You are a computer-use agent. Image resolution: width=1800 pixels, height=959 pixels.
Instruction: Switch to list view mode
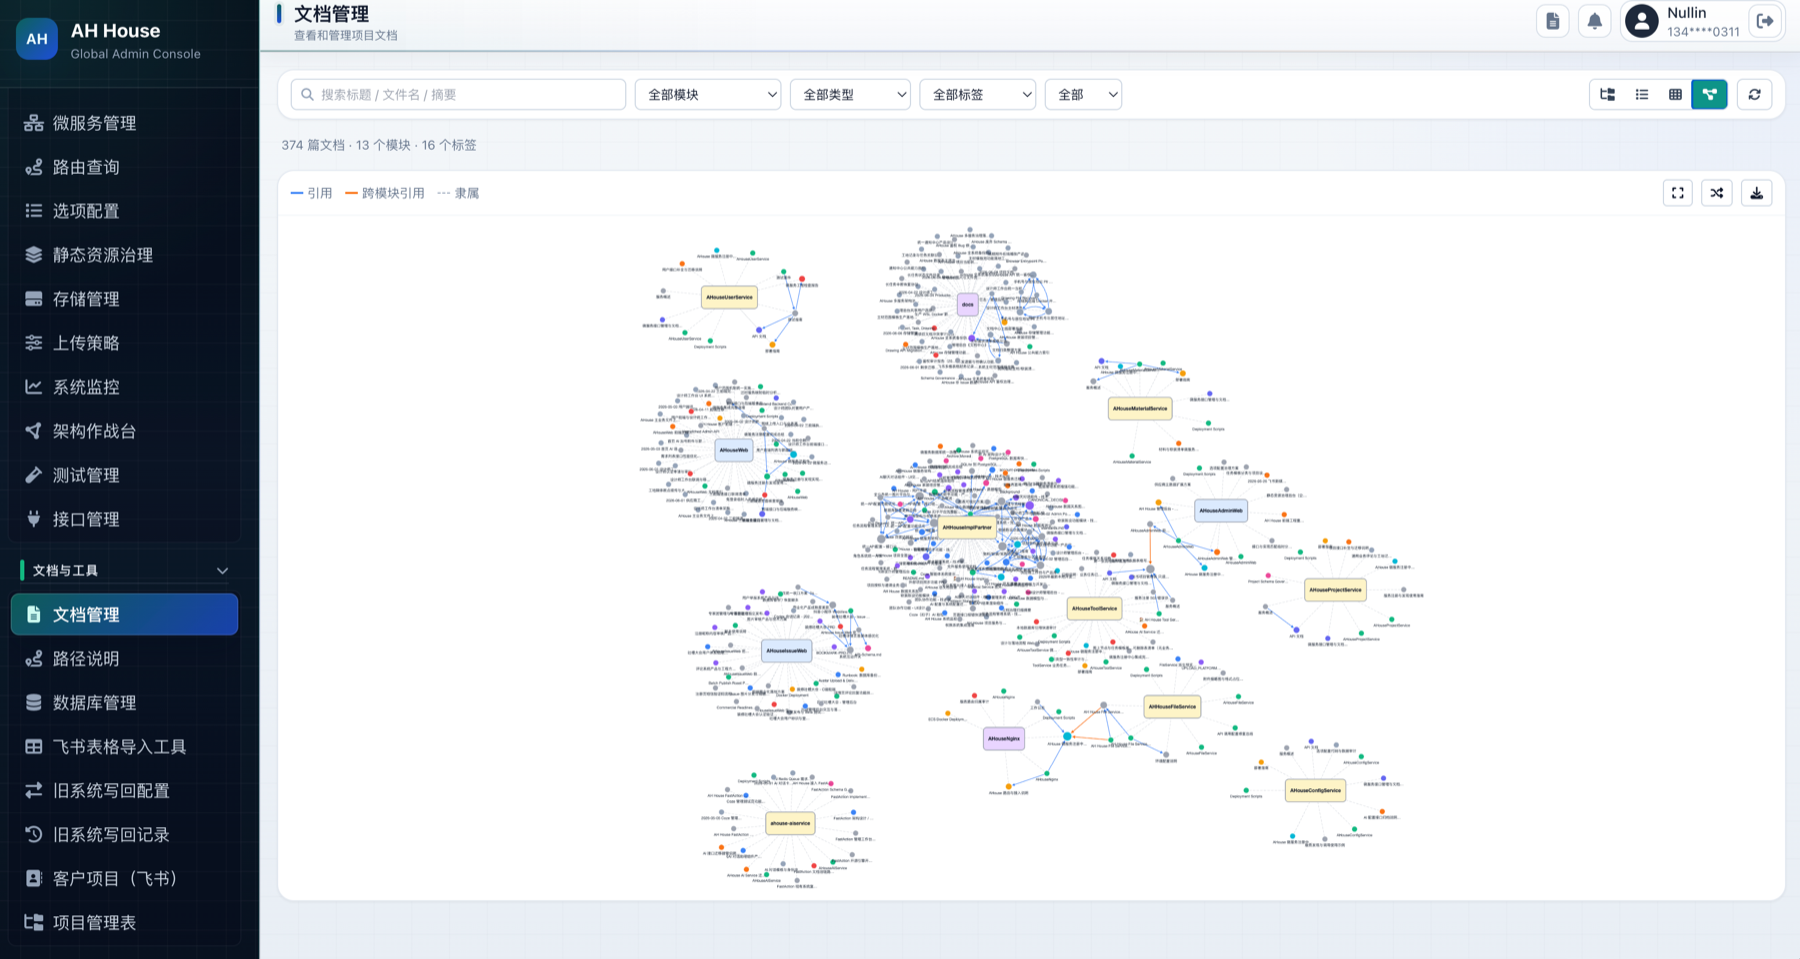(x=1642, y=95)
